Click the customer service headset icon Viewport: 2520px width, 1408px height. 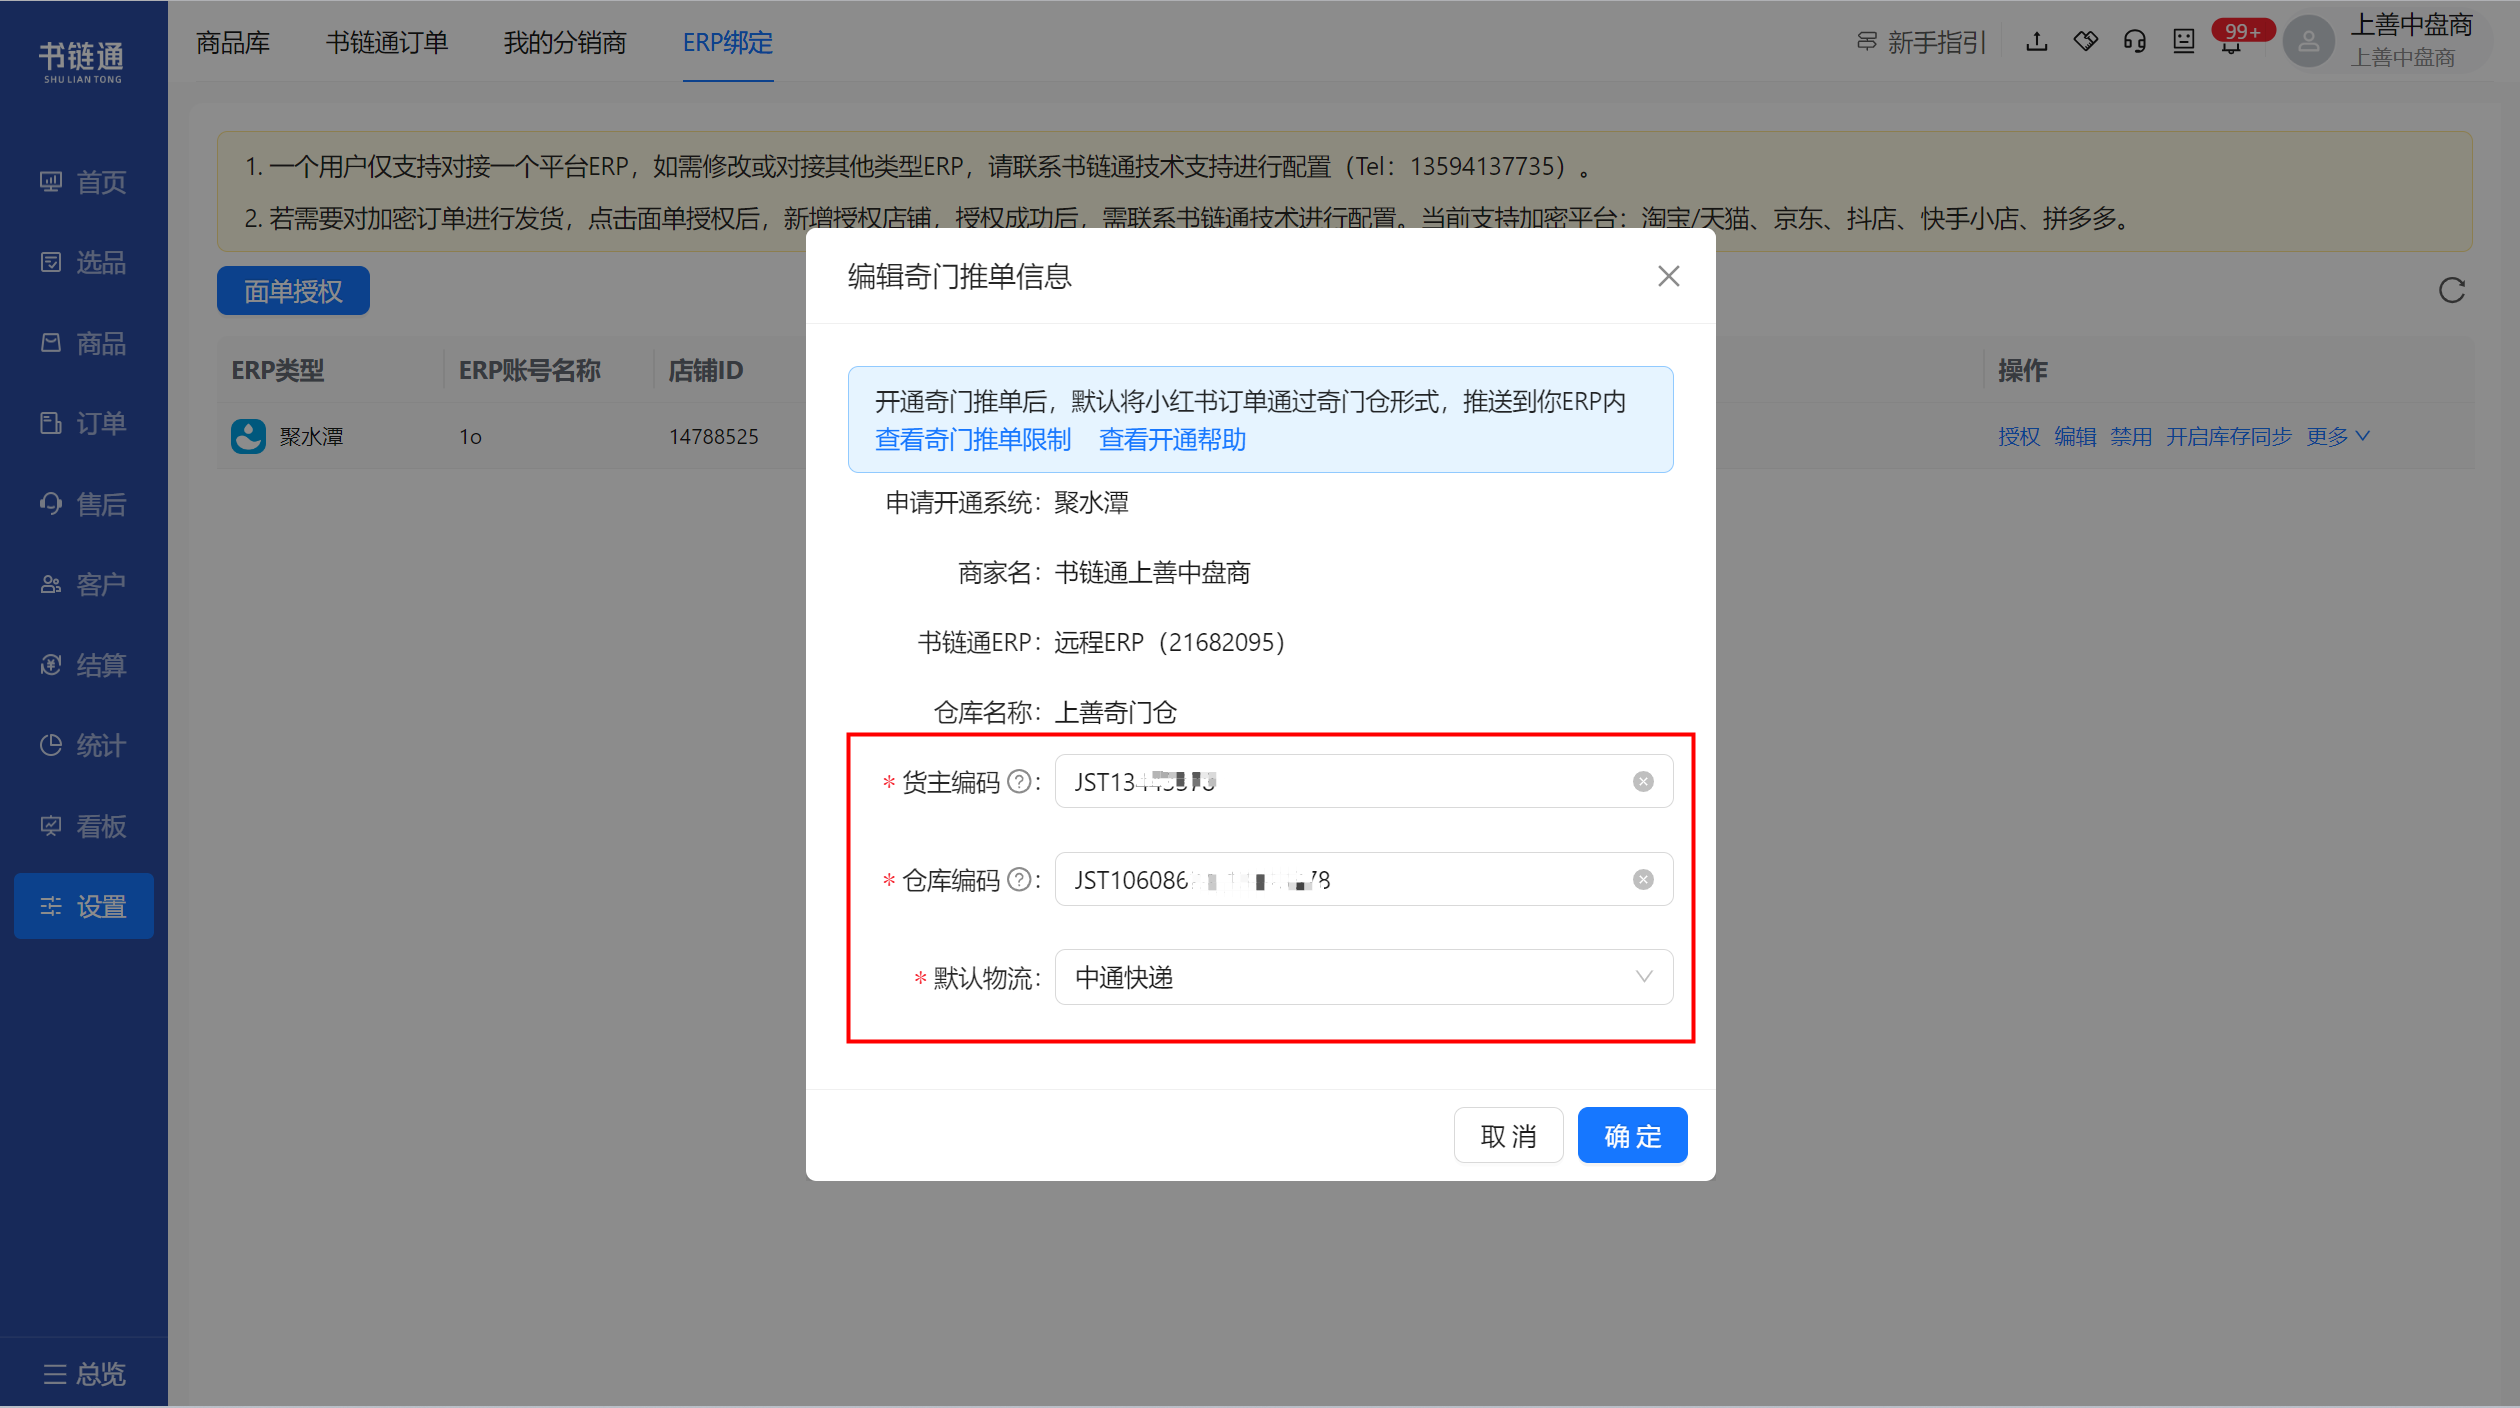pos(2134,42)
